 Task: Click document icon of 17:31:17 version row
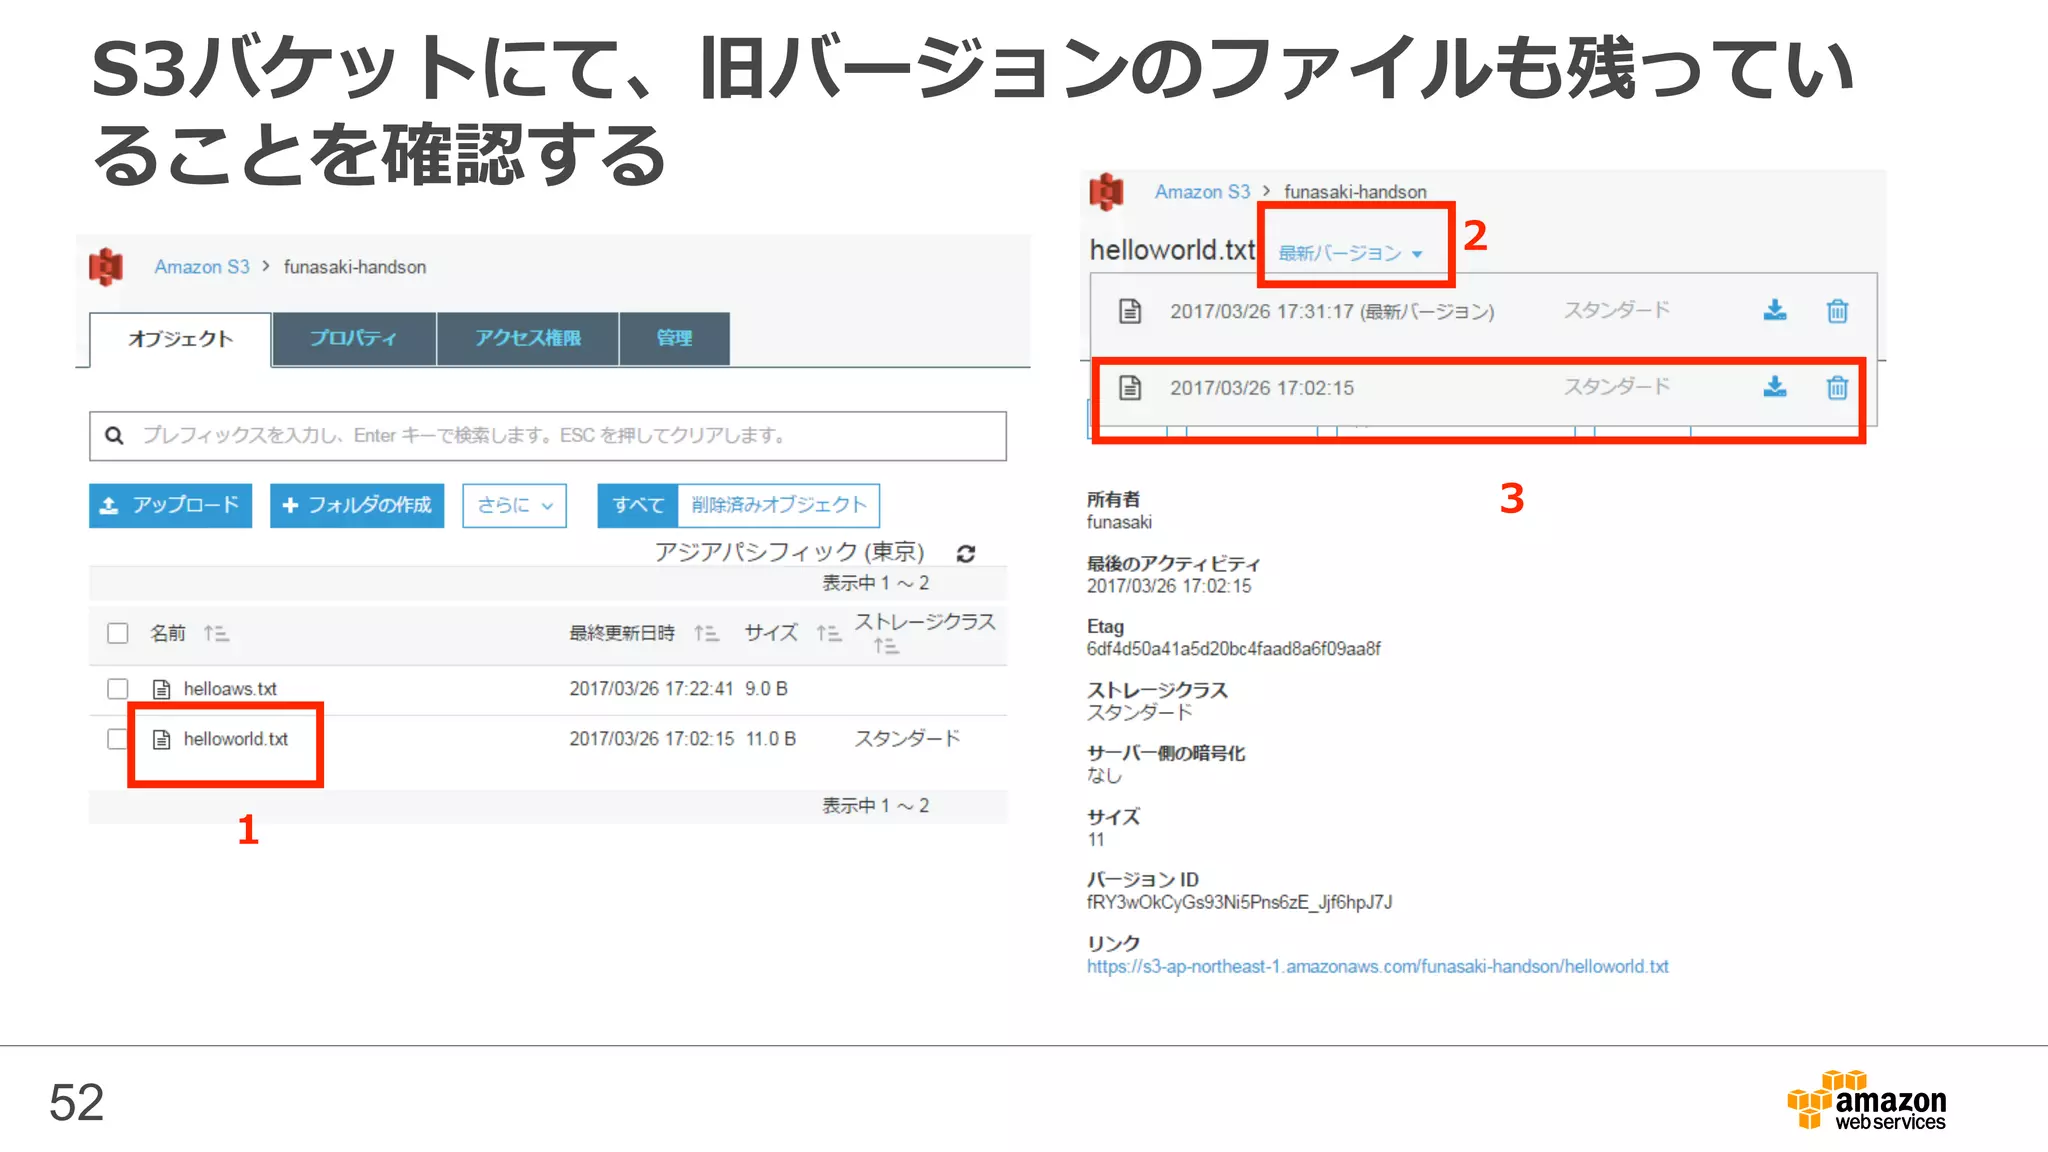[1130, 311]
